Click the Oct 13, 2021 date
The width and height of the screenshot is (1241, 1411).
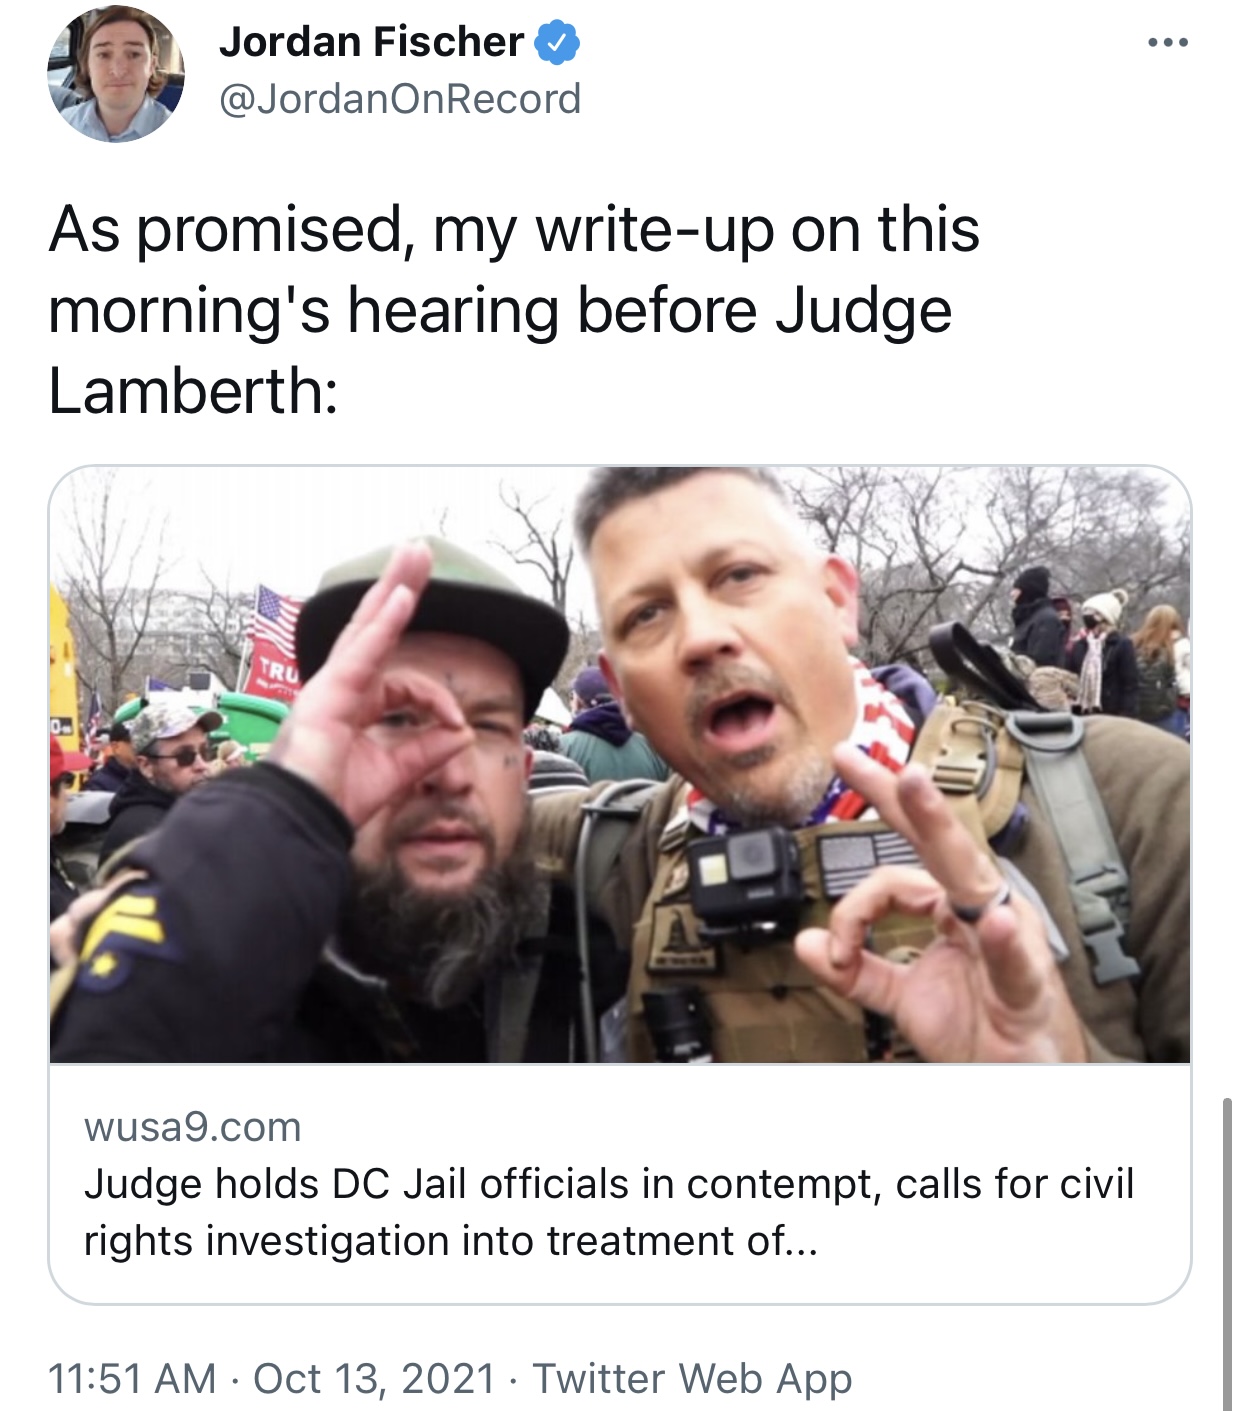pos(374,1378)
